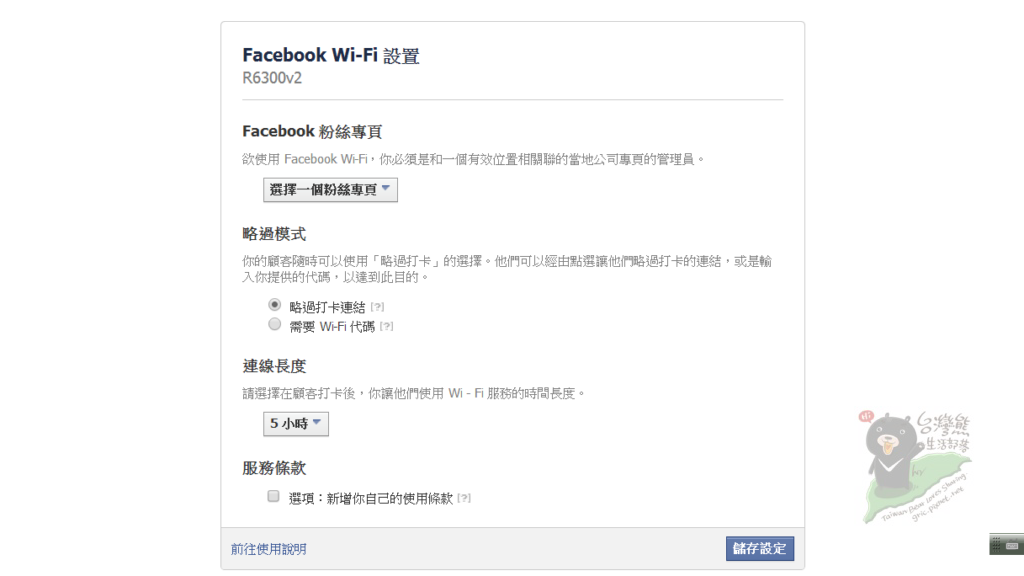This screenshot has height=576, width=1024.
Task: Expand the 5 小時 session length dropdown
Action: pyautogui.click(x=296, y=424)
